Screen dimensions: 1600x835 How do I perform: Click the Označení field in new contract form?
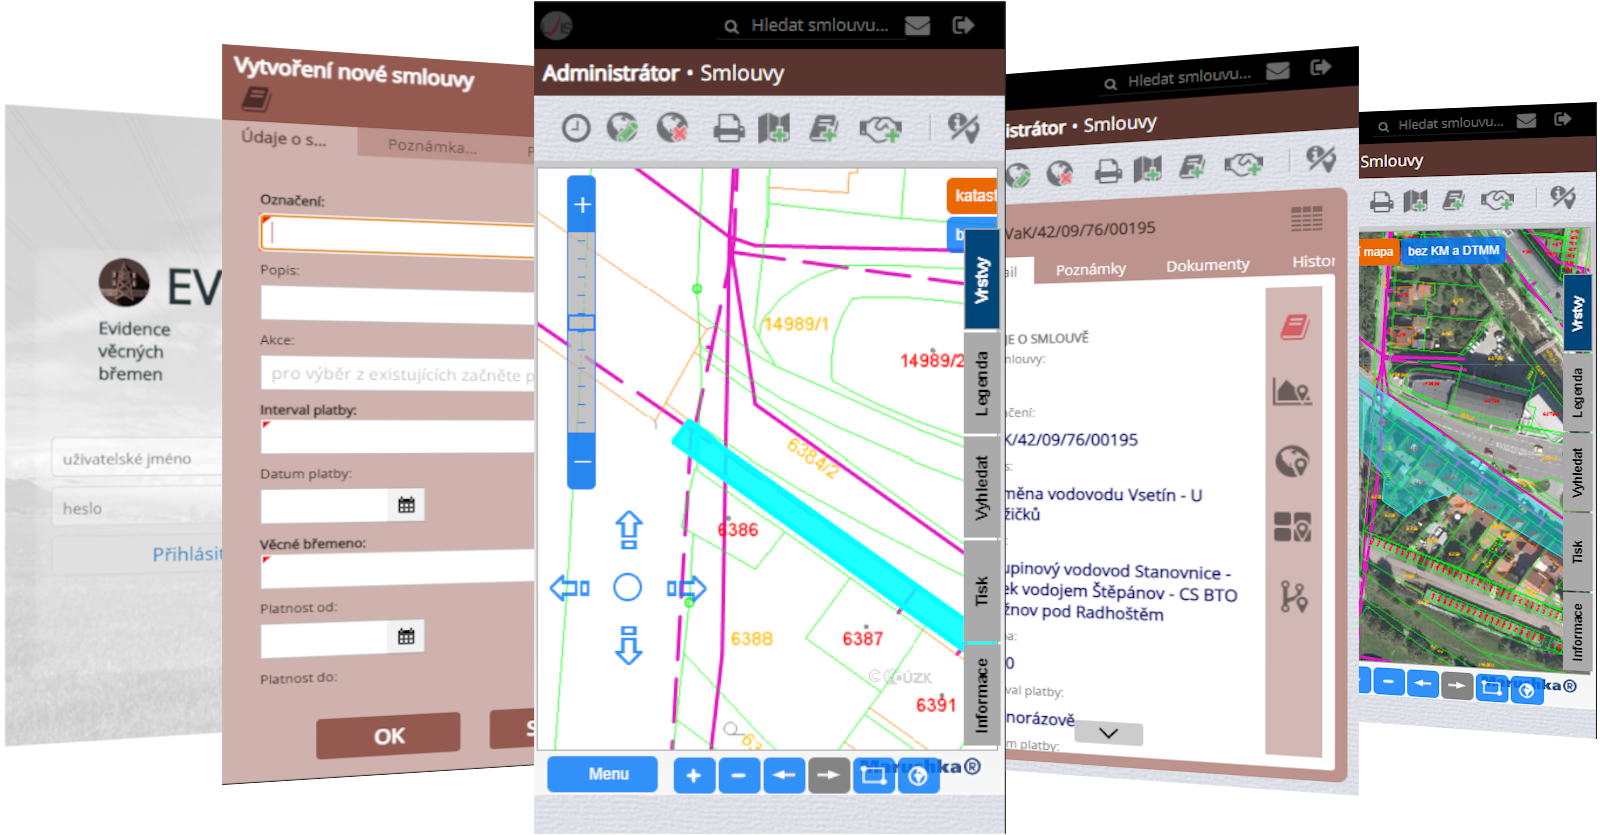(398, 236)
